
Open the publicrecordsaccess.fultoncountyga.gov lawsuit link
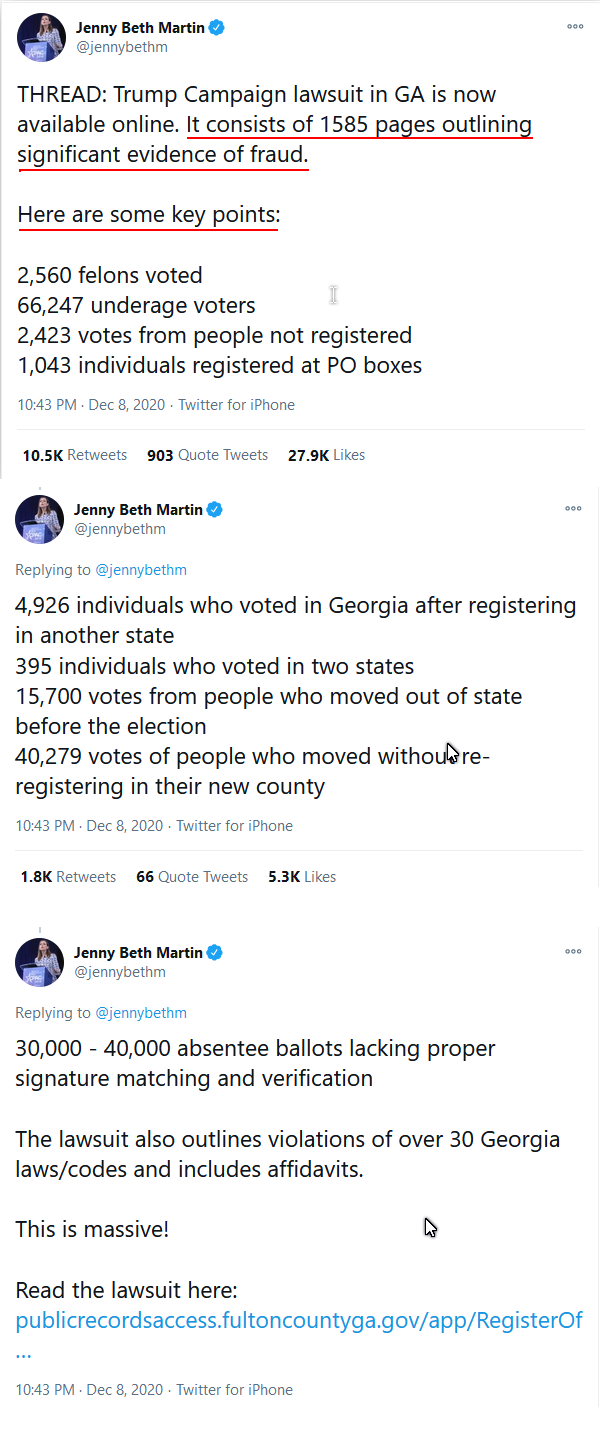click(299, 1320)
